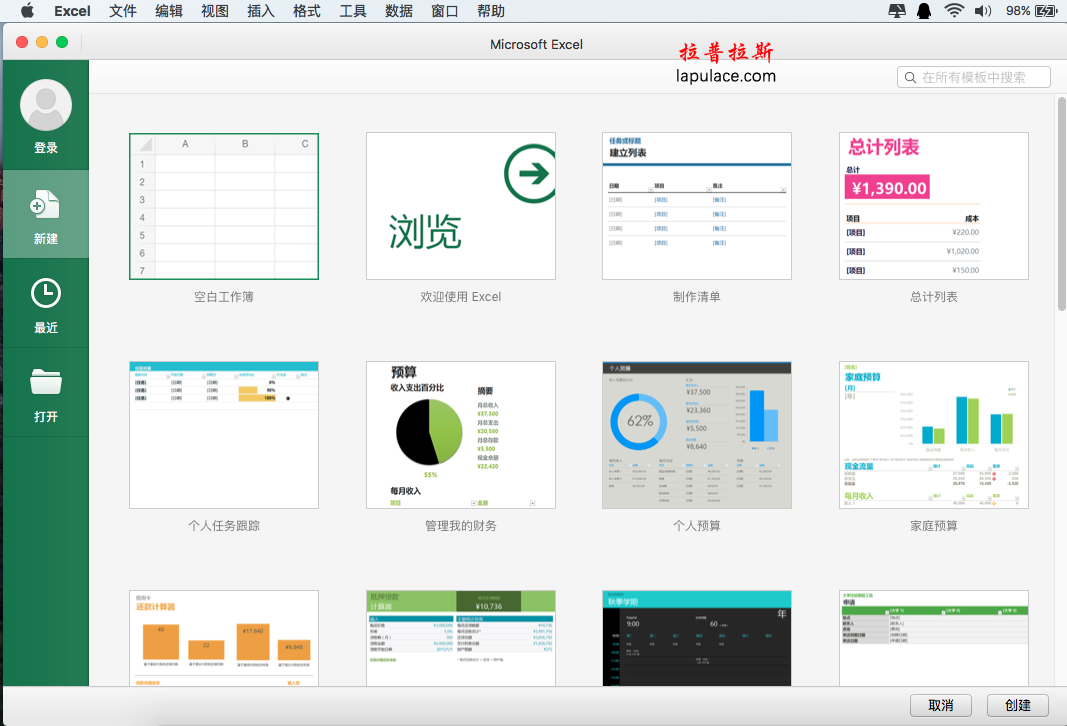Select the 管理我的财务 template thumbnail
The width and height of the screenshot is (1067, 726).
coord(461,435)
